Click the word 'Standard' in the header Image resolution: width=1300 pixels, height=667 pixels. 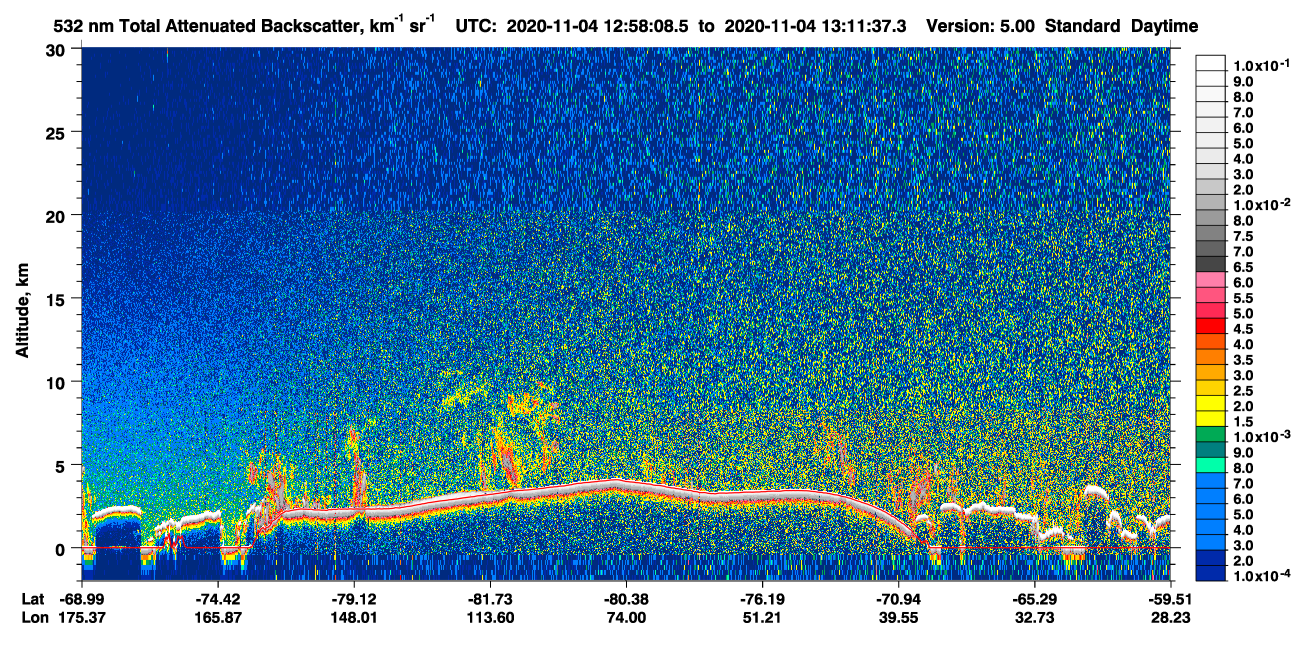[1084, 26]
